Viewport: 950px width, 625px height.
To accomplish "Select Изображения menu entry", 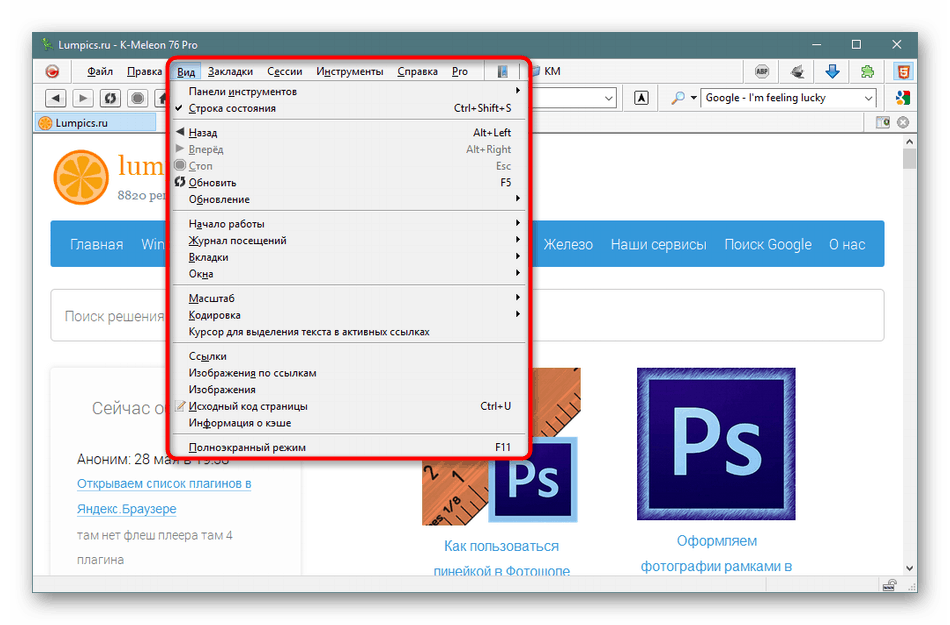I will pyautogui.click(x=348, y=389).
